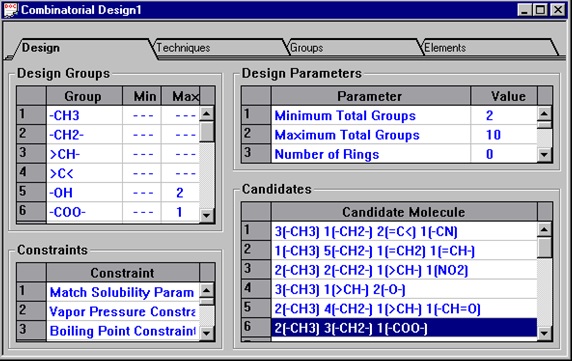The image size is (572, 361).
Task: Click the Group column header
Action: 84,96
